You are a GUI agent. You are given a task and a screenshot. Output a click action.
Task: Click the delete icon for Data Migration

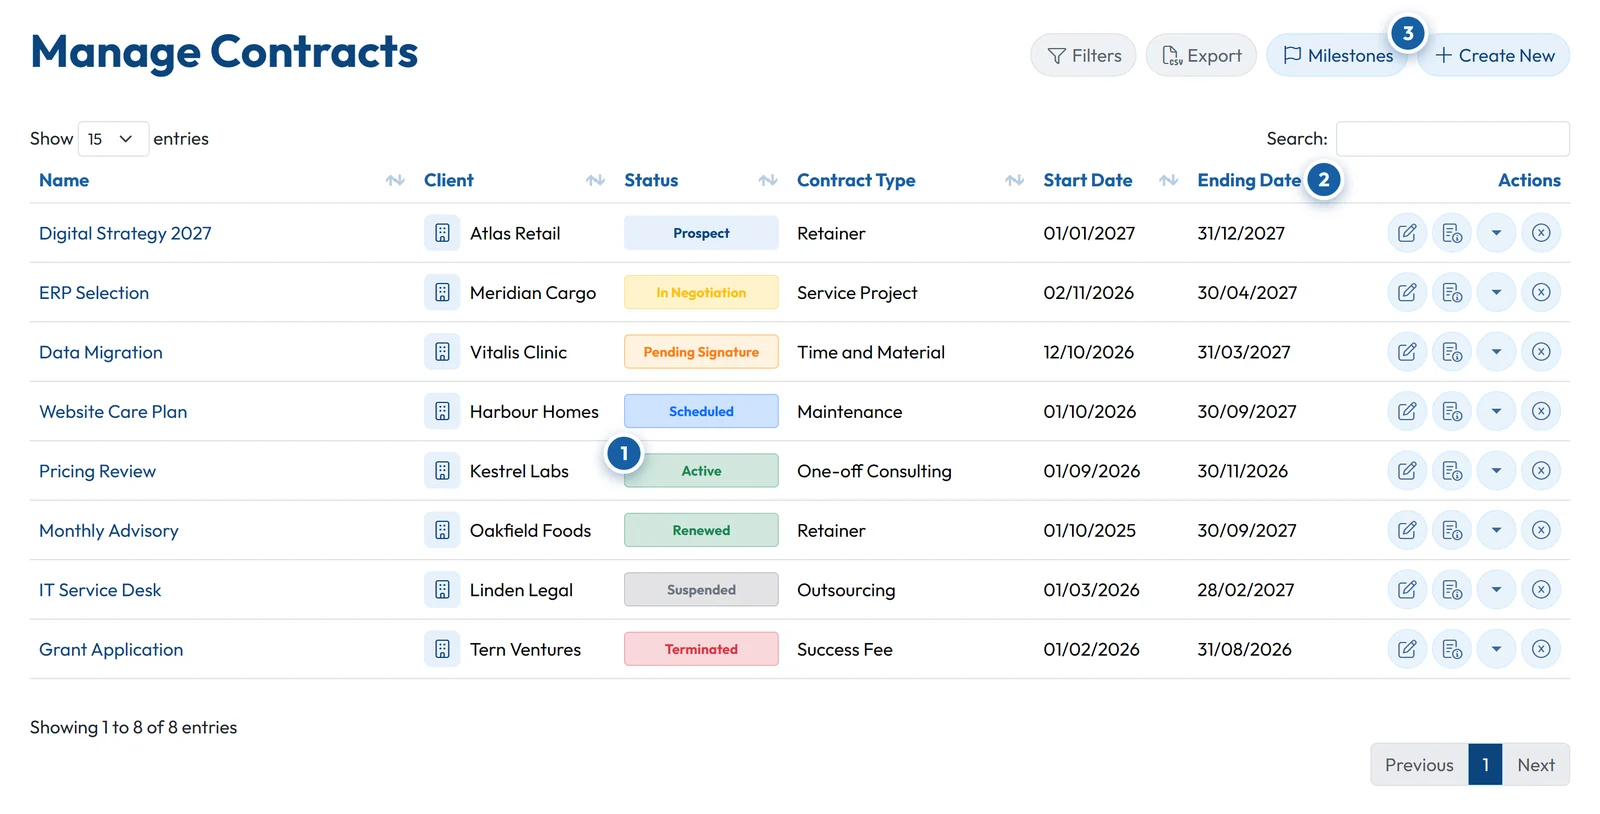point(1541,352)
